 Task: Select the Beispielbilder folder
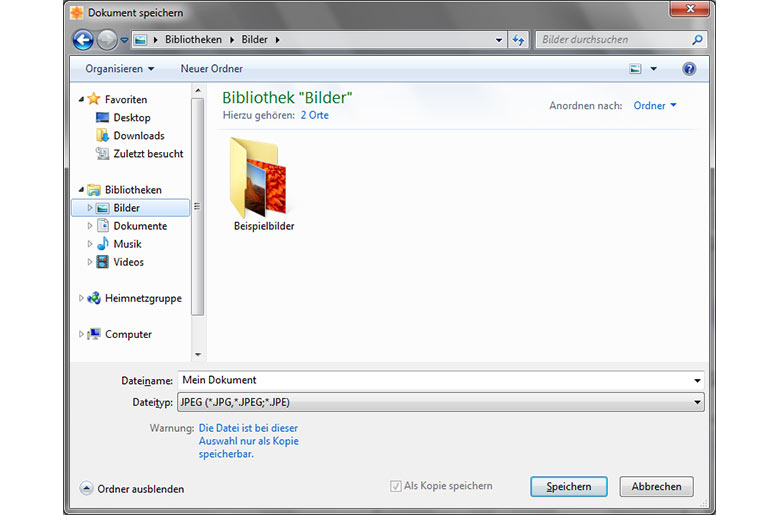tap(263, 185)
